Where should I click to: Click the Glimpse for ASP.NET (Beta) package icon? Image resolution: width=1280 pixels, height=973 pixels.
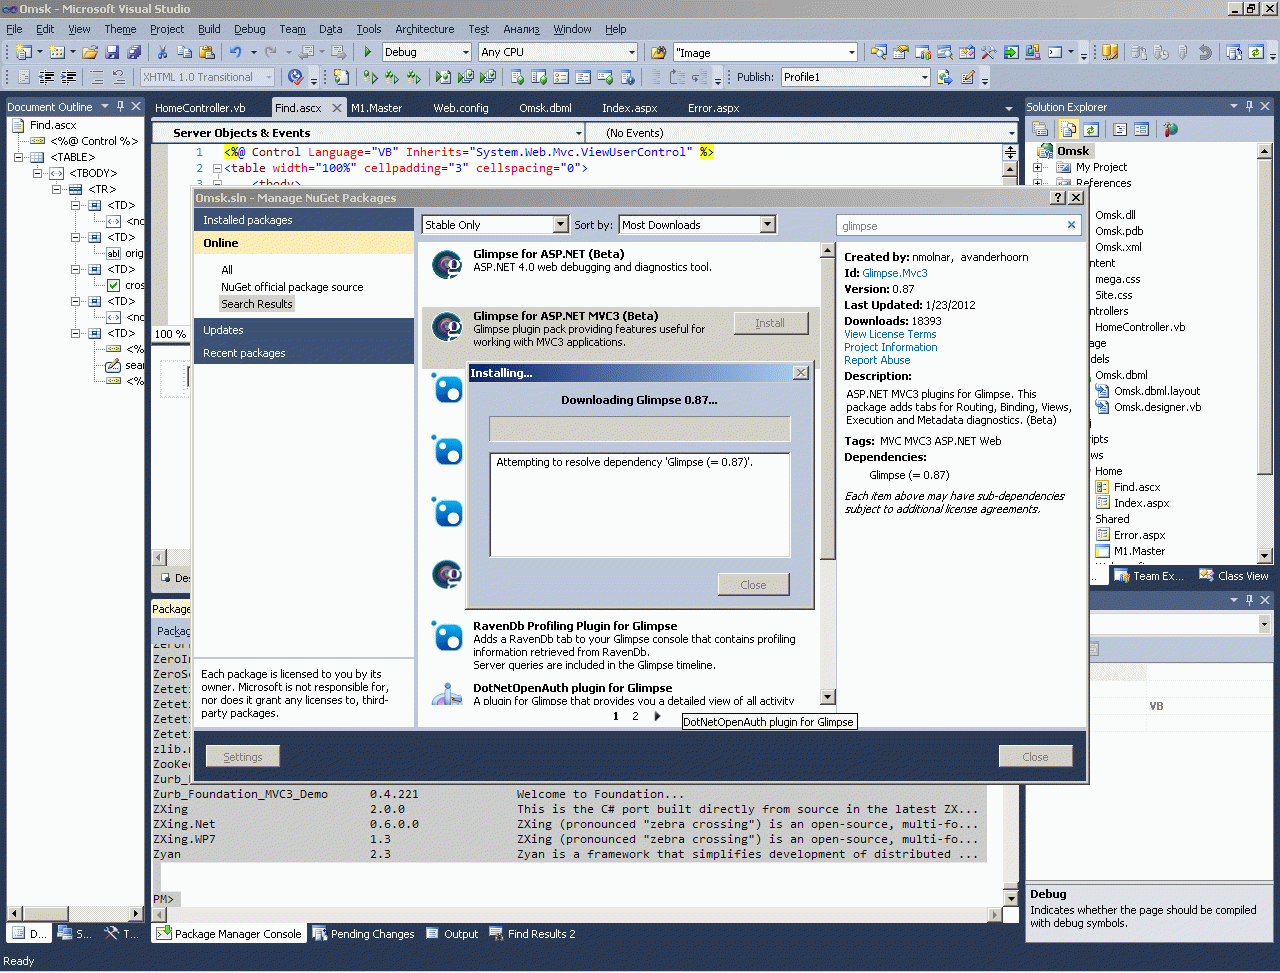(x=447, y=264)
